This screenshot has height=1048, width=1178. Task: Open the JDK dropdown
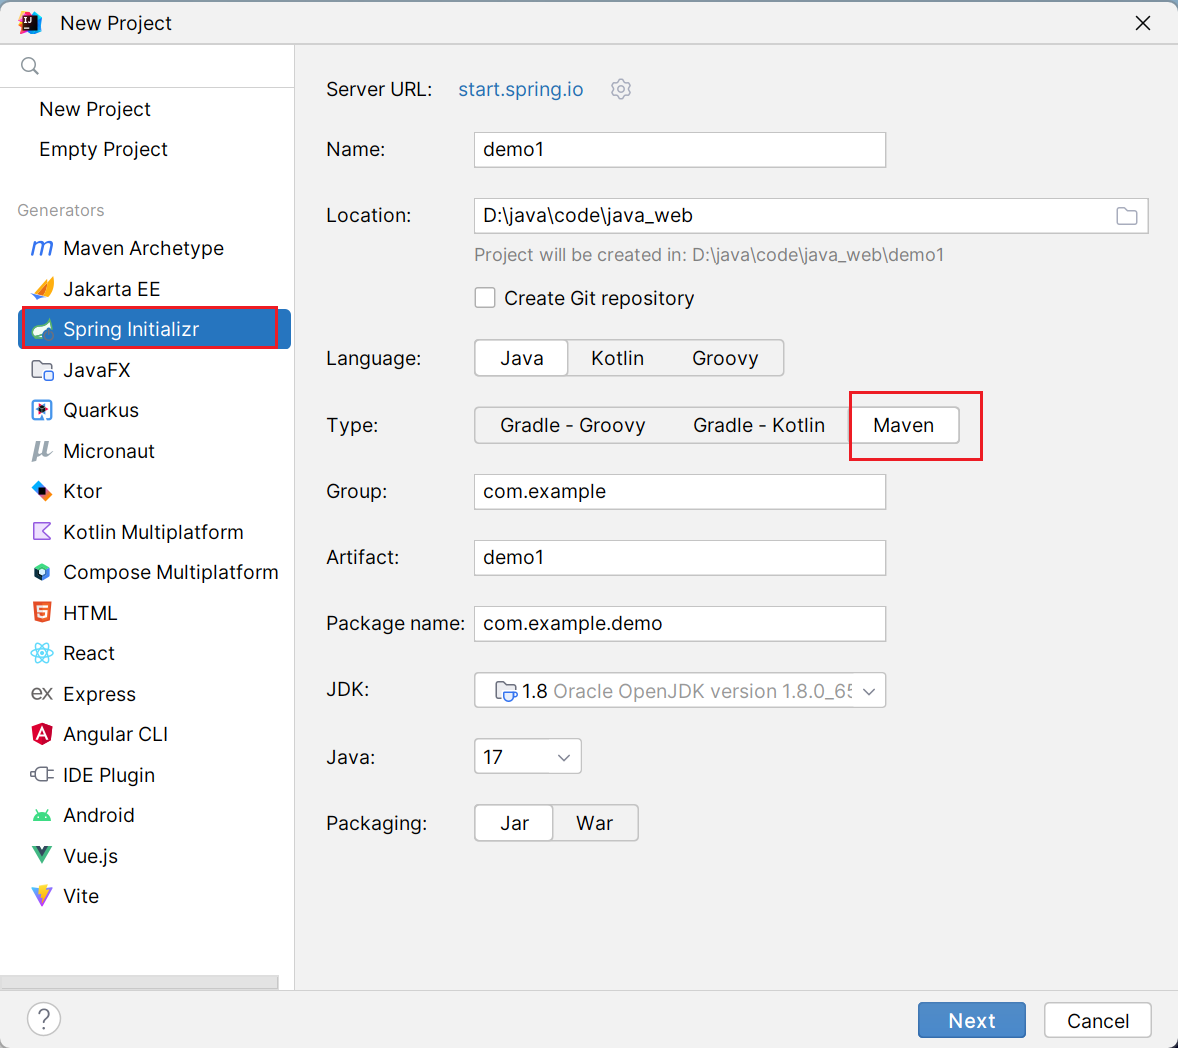click(x=680, y=690)
